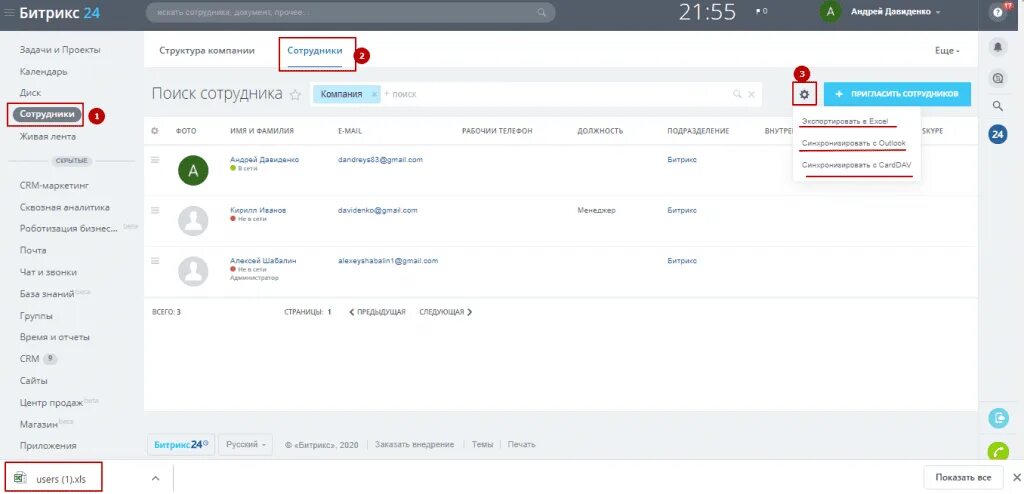Open the hamburger menu beside Битрикс 24 logo
The width and height of the screenshot is (1024, 494).
click(9, 12)
